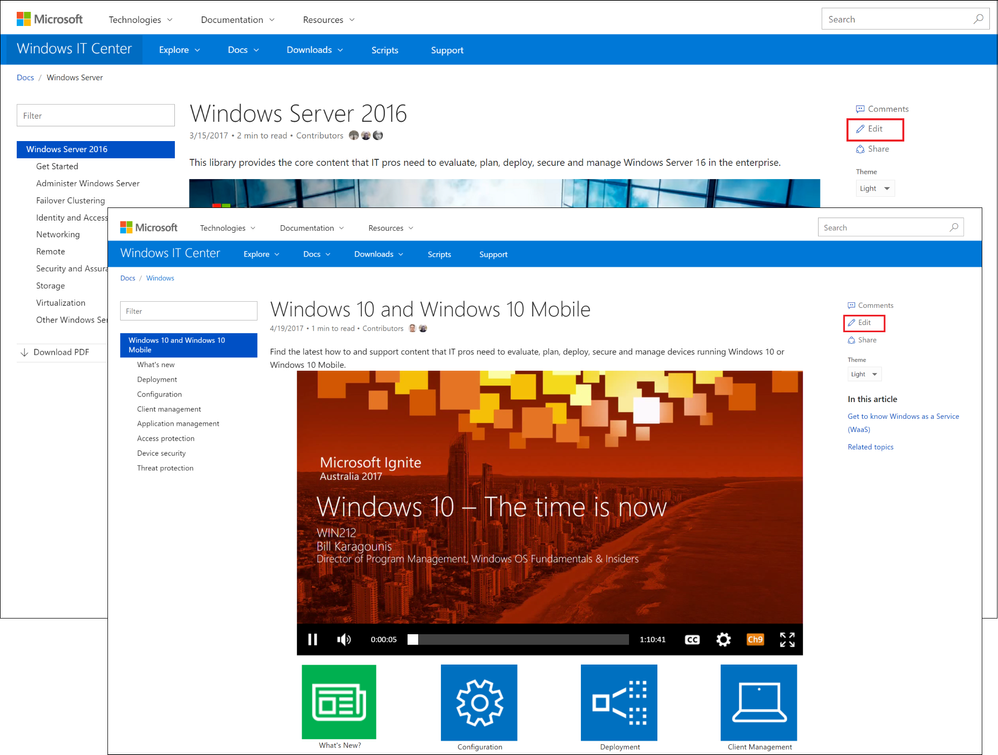Click the first contributor avatar on the Windows Server page
The height and width of the screenshot is (755, 998).
(354, 136)
